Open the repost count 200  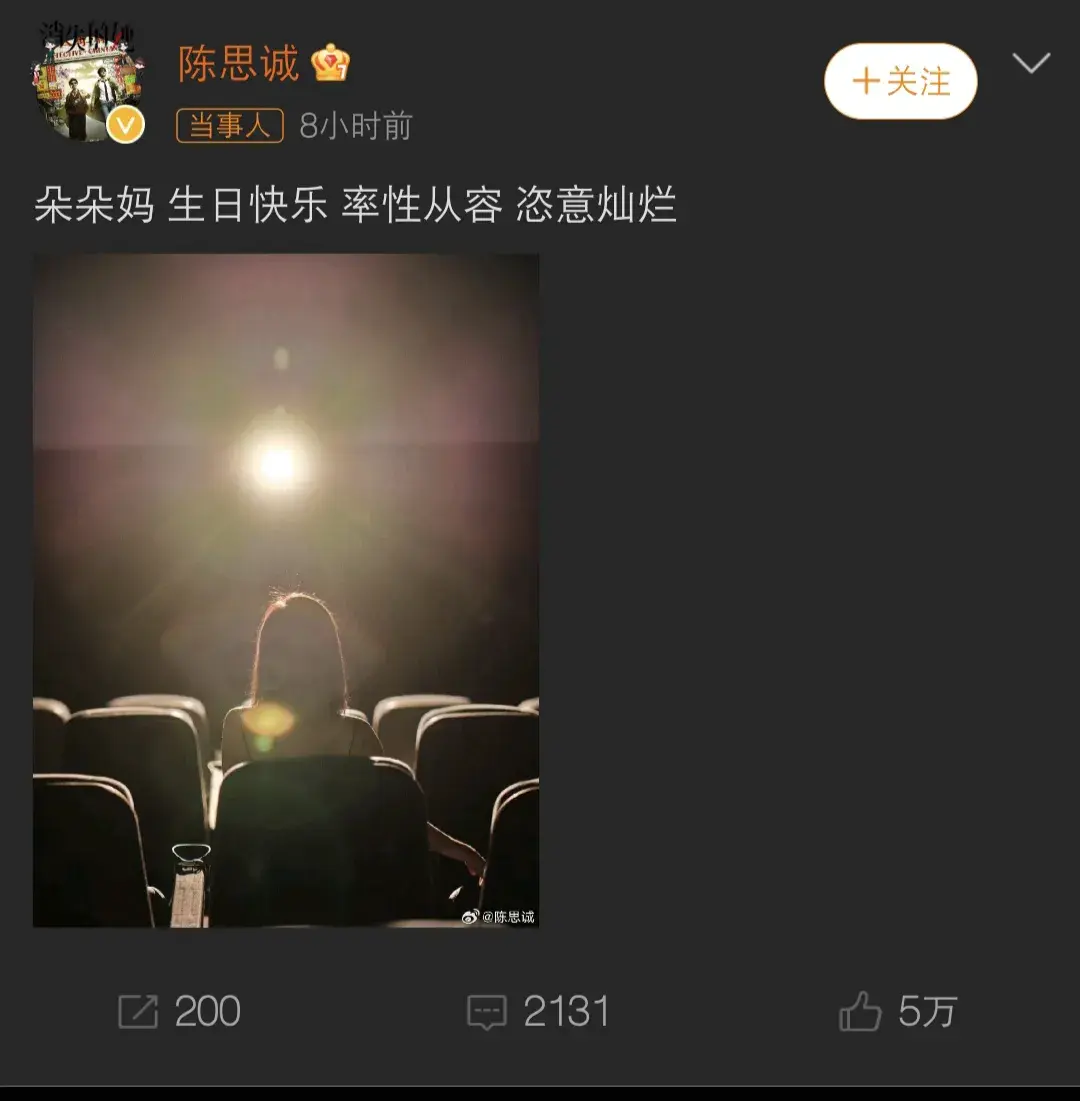pos(207,1012)
